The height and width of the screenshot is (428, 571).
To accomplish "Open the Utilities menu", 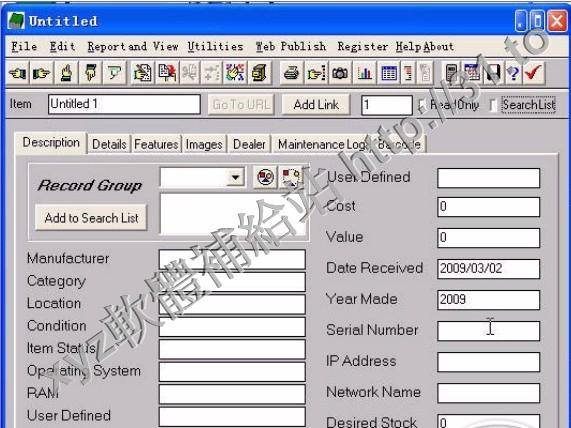I will [x=215, y=47].
